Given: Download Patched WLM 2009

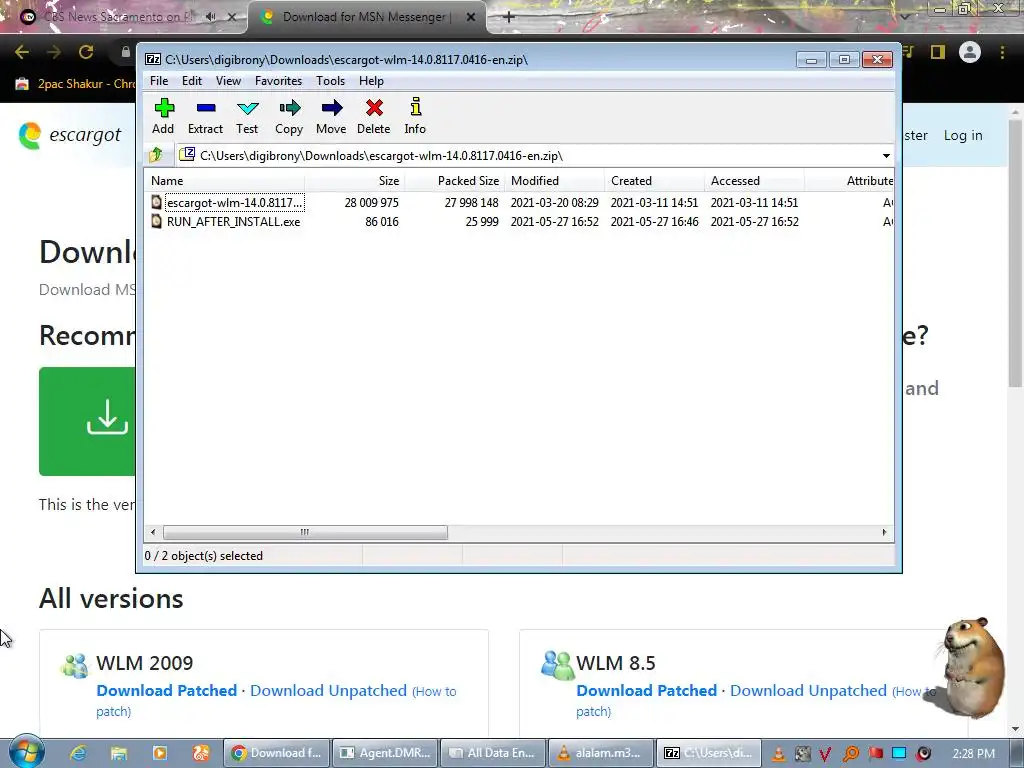Looking at the screenshot, I should tap(167, 691).
